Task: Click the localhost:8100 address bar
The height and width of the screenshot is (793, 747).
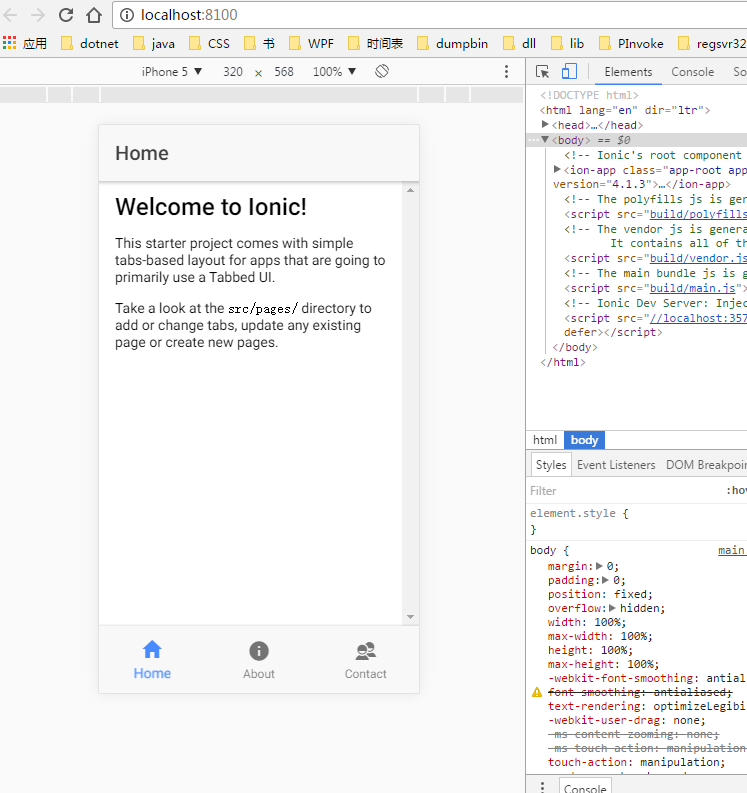Action: 430,15
